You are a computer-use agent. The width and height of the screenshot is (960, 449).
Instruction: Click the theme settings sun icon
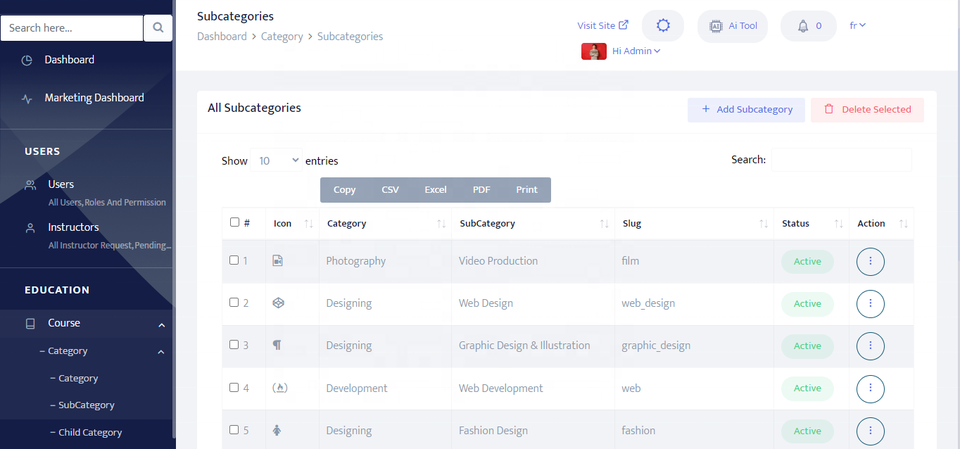(x=662, y=26)
